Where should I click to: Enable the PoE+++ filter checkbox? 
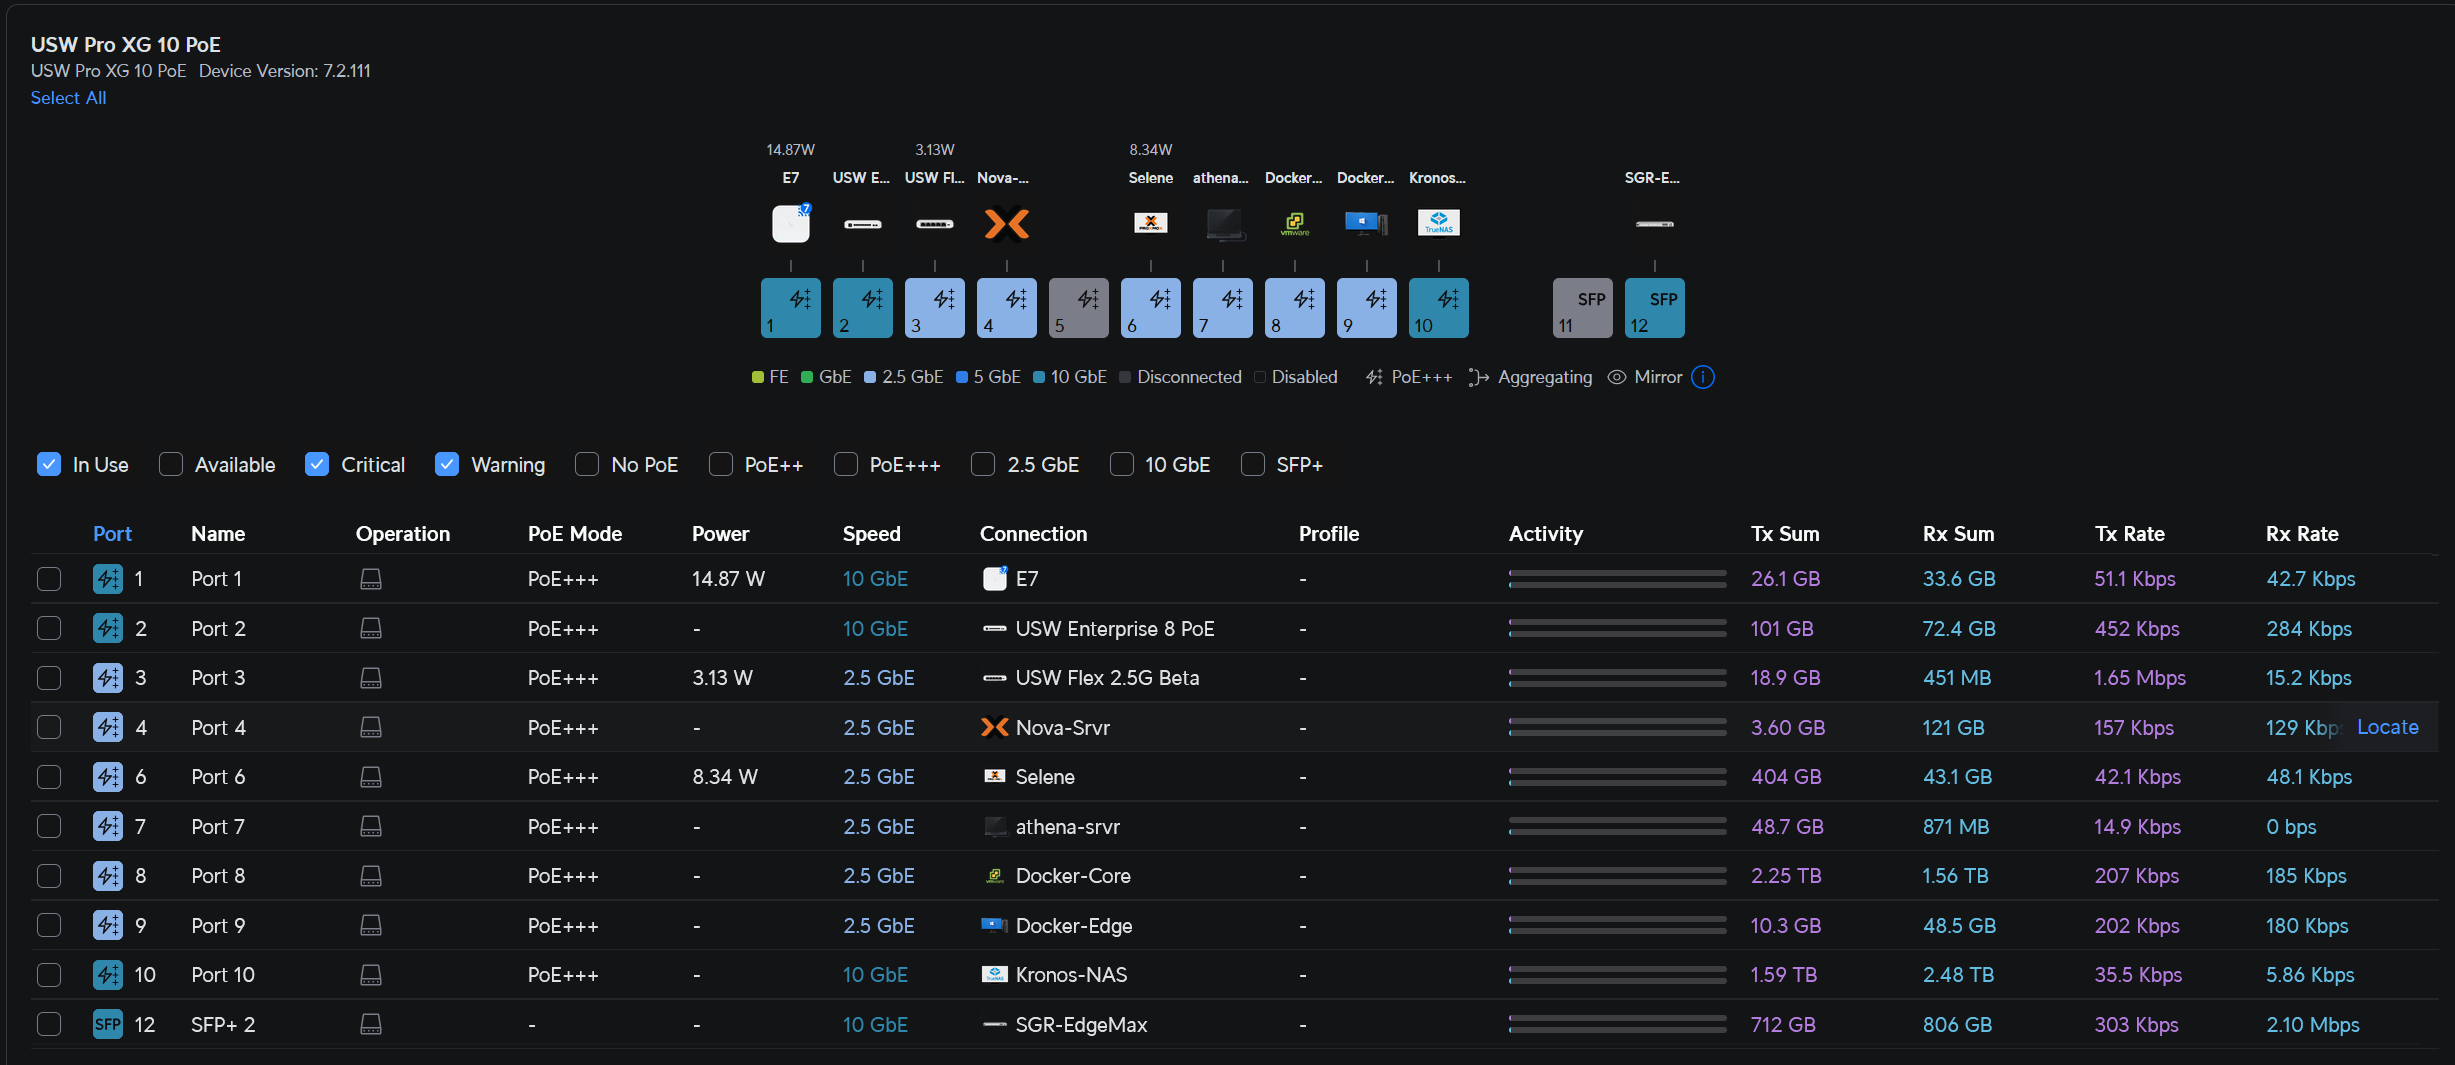pos(846,465)
